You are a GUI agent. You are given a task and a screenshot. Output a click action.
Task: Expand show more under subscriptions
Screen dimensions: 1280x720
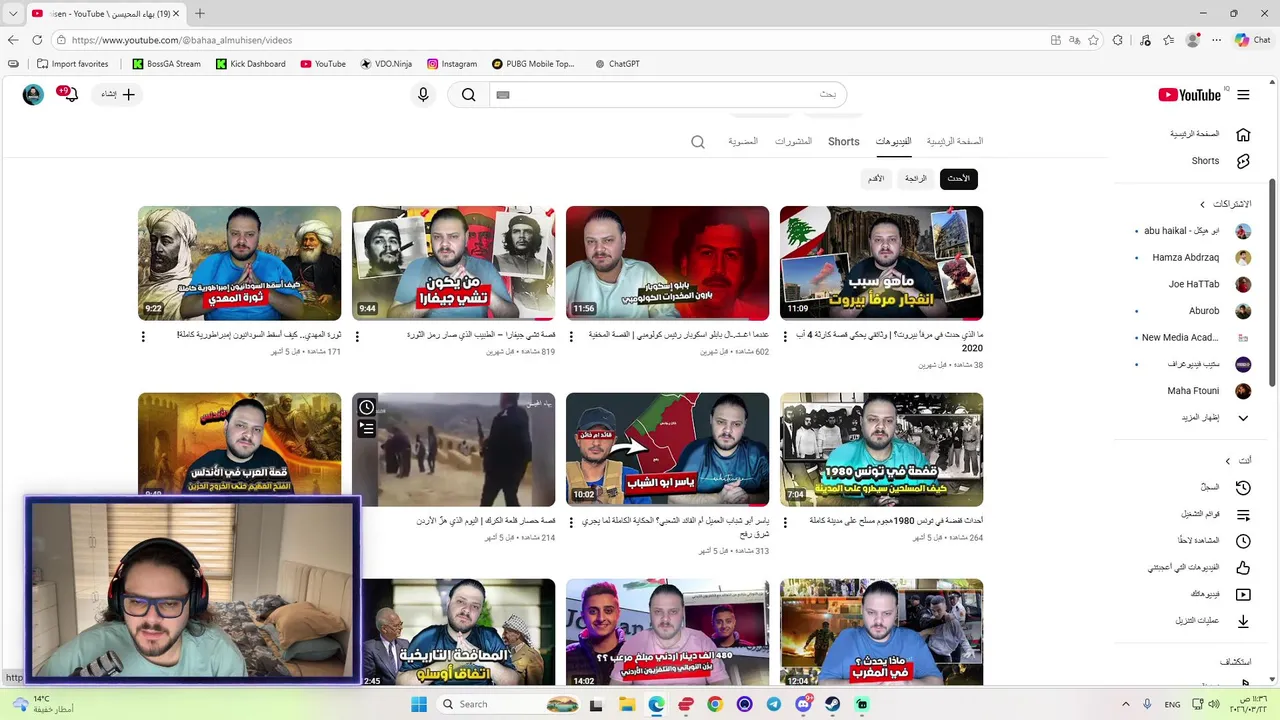(x=1243, y=418)
